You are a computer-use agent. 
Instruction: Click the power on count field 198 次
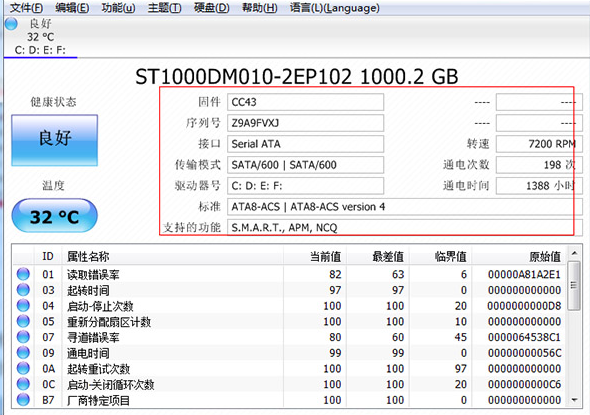tap(539, 165)
